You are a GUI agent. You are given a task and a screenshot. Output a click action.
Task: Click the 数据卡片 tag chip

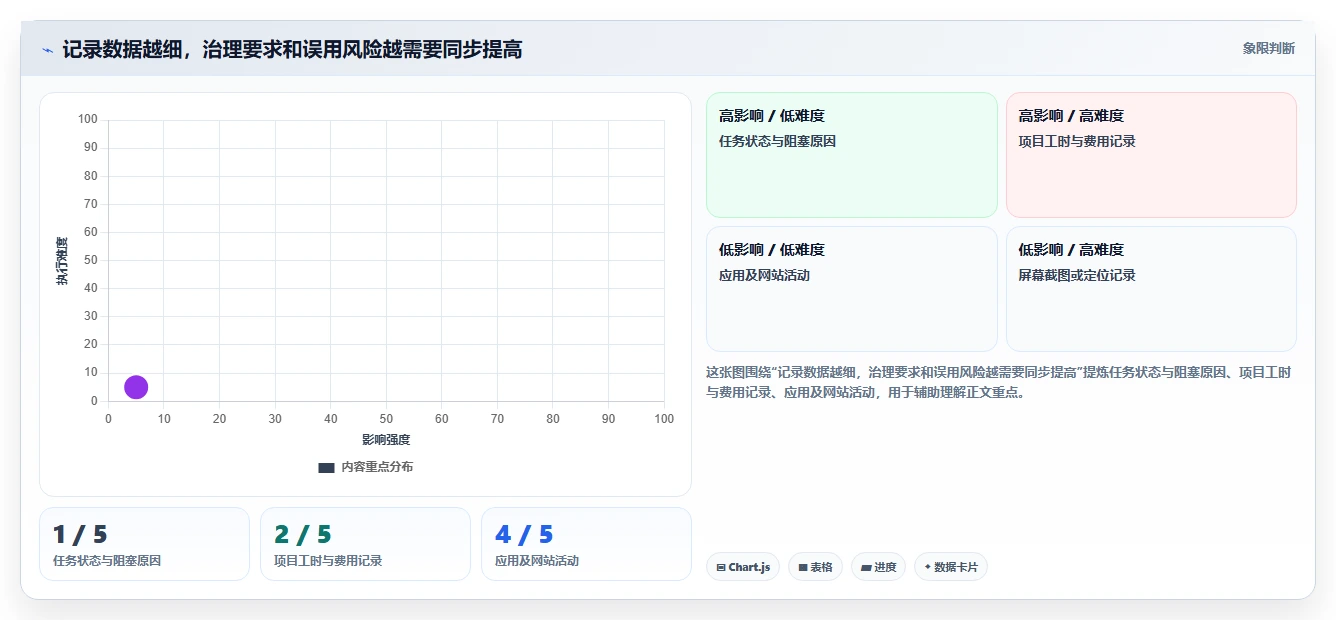tap(951, 567)
